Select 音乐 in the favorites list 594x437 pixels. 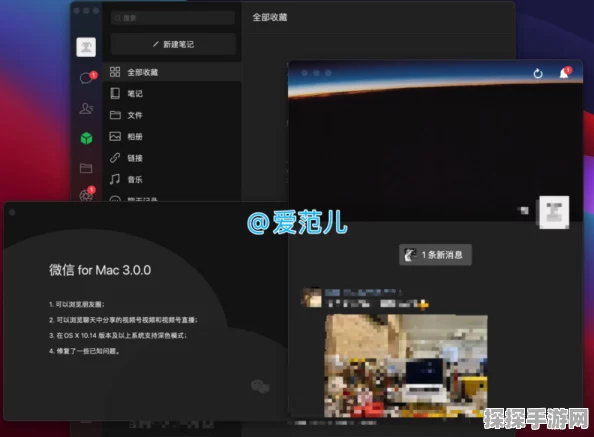click(x=172, y=179)
